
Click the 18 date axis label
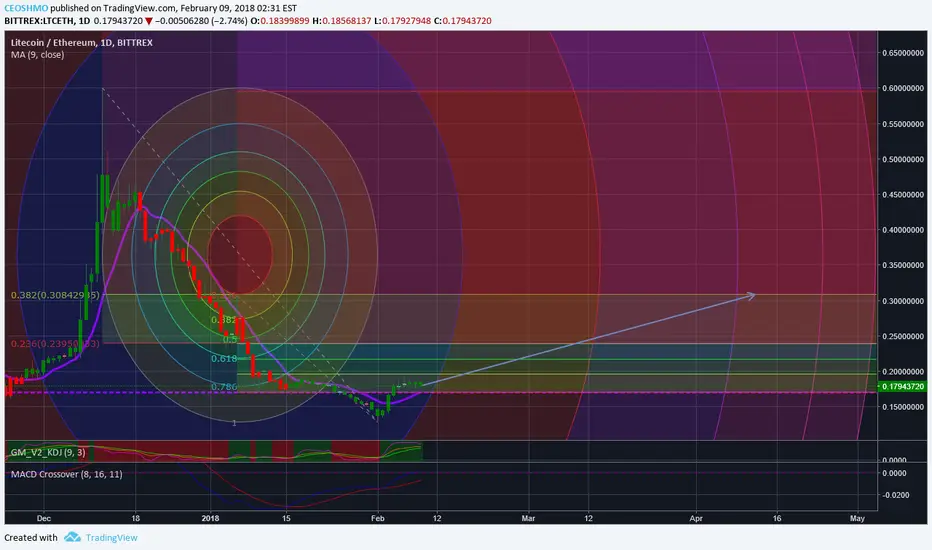pos(136,518)
